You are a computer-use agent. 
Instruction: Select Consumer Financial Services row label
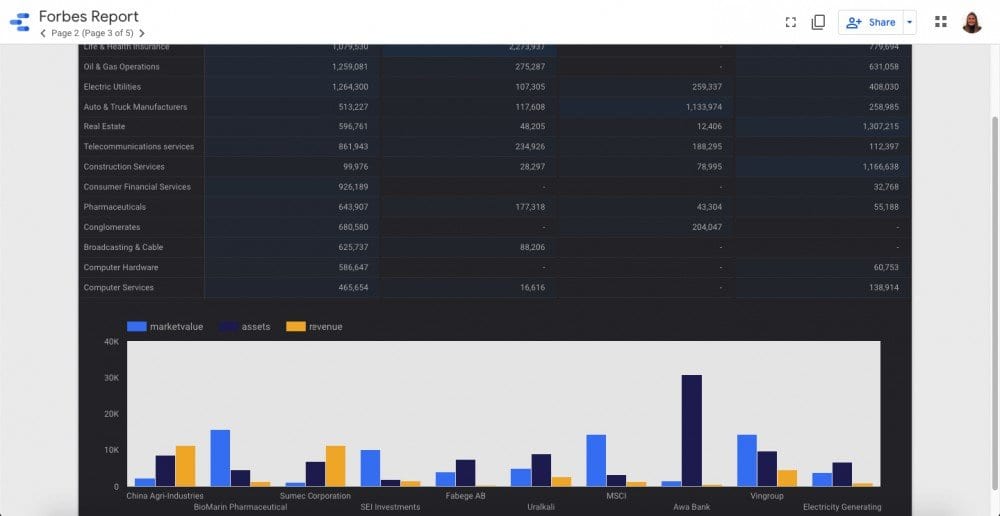click(137, 187)
